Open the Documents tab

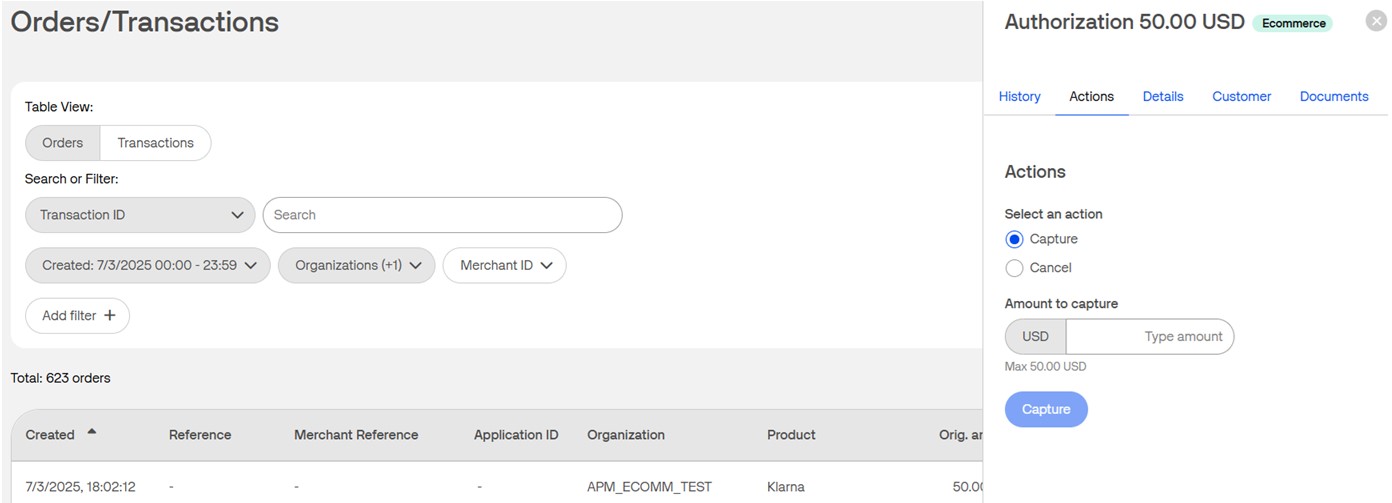pyautogui.click(x=1334, y=97)
